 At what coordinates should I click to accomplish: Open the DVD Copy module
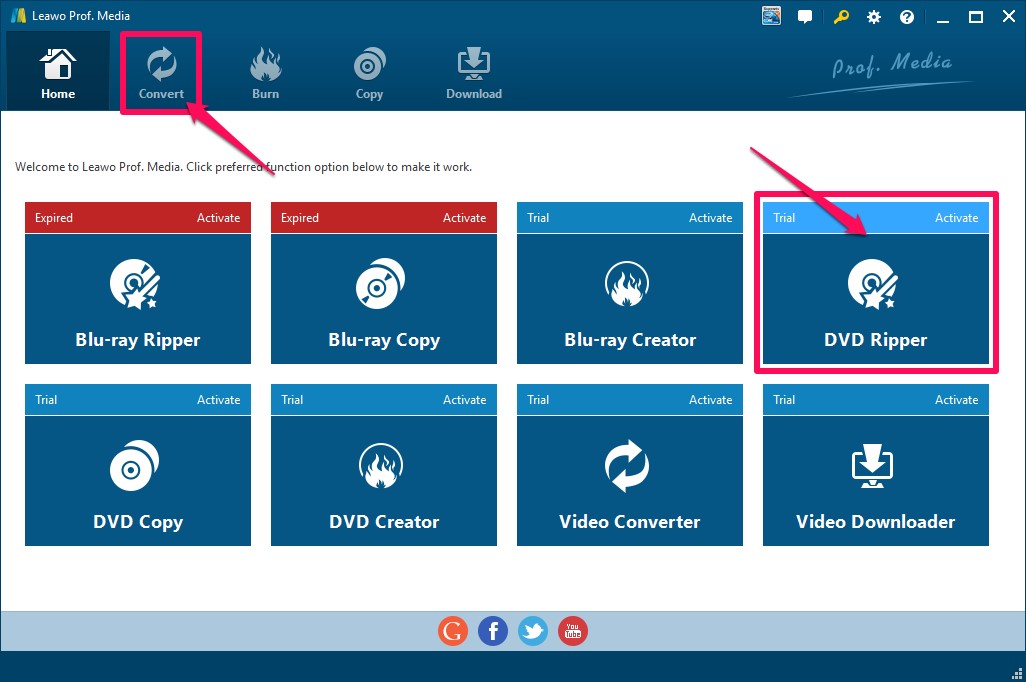tap(138, 481)
